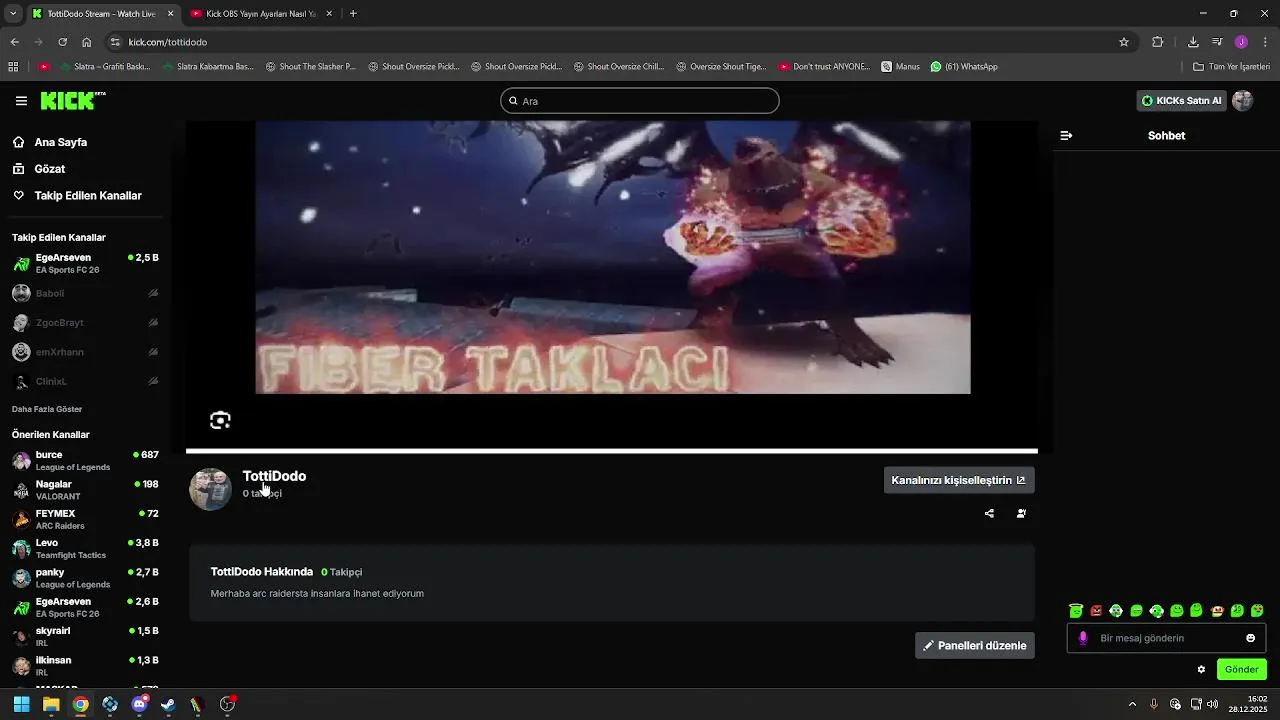Open recommended channel Nagalar
The image size is (1280, 720).
click(85, 490)
